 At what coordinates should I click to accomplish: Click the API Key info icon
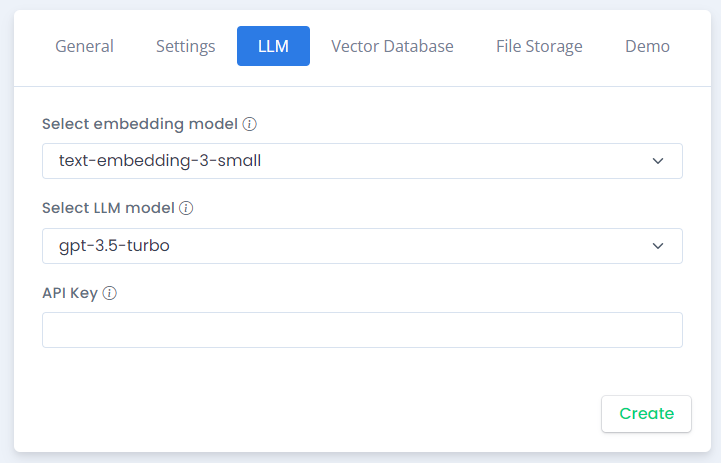click(x=109, y=293)
